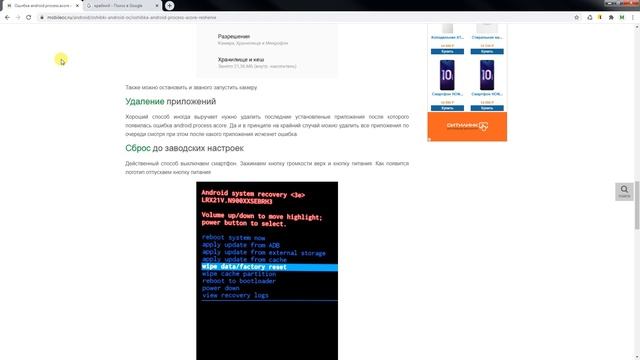Click the vertical scrollbar thumb
The height and width of the screenshot is (360, 640).
637,204
